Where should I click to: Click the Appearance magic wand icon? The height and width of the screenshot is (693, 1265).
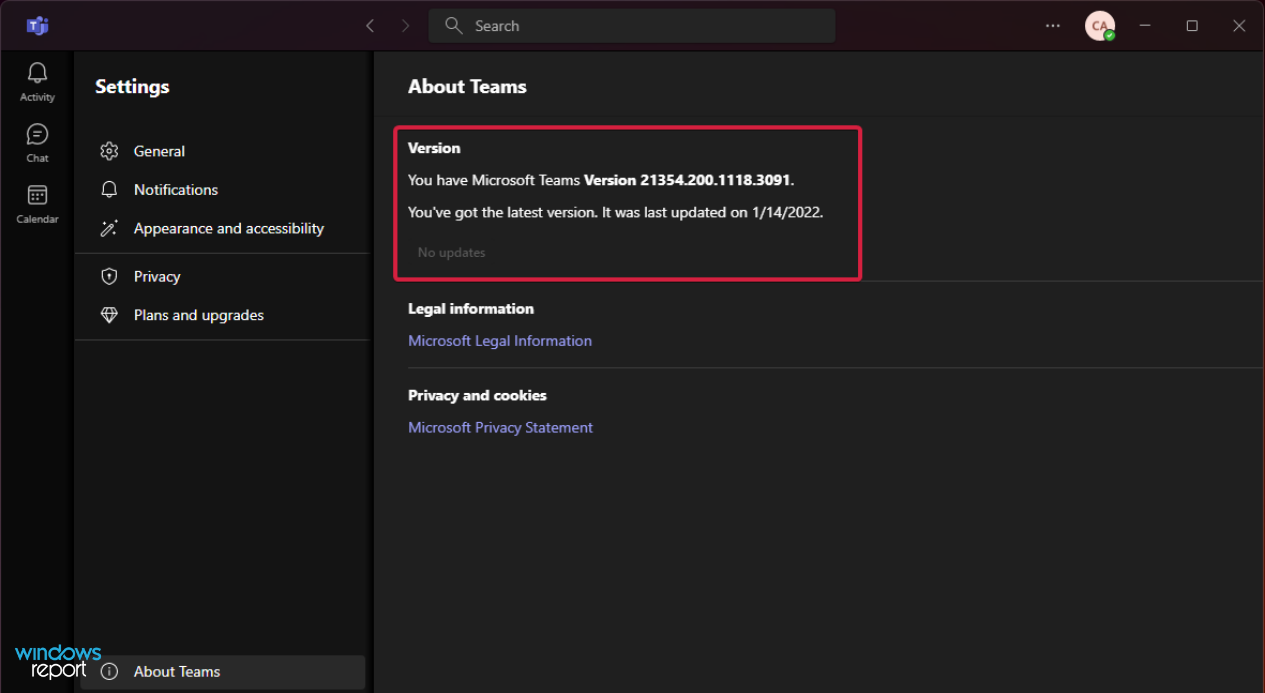(110, 228)
